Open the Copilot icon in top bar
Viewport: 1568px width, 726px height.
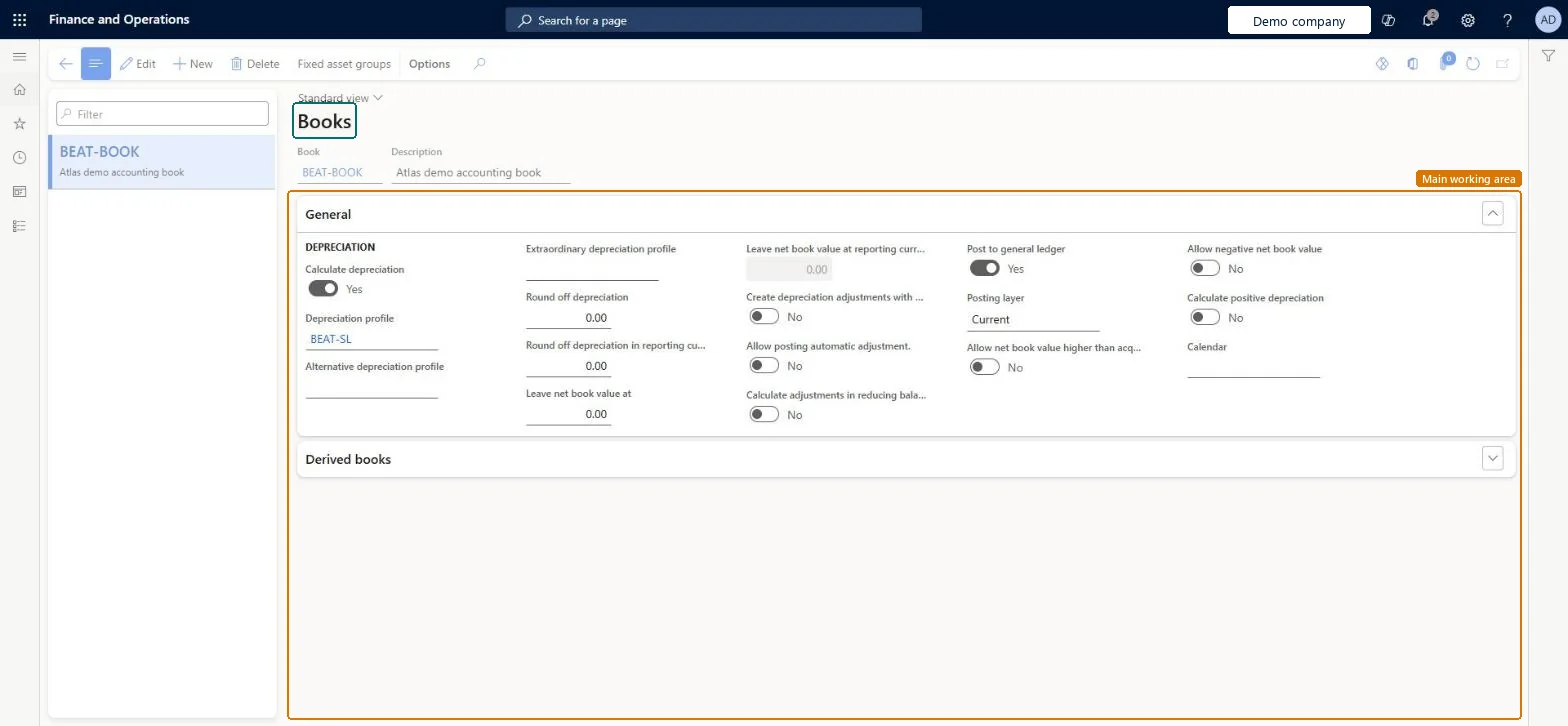click(1388, 20)
